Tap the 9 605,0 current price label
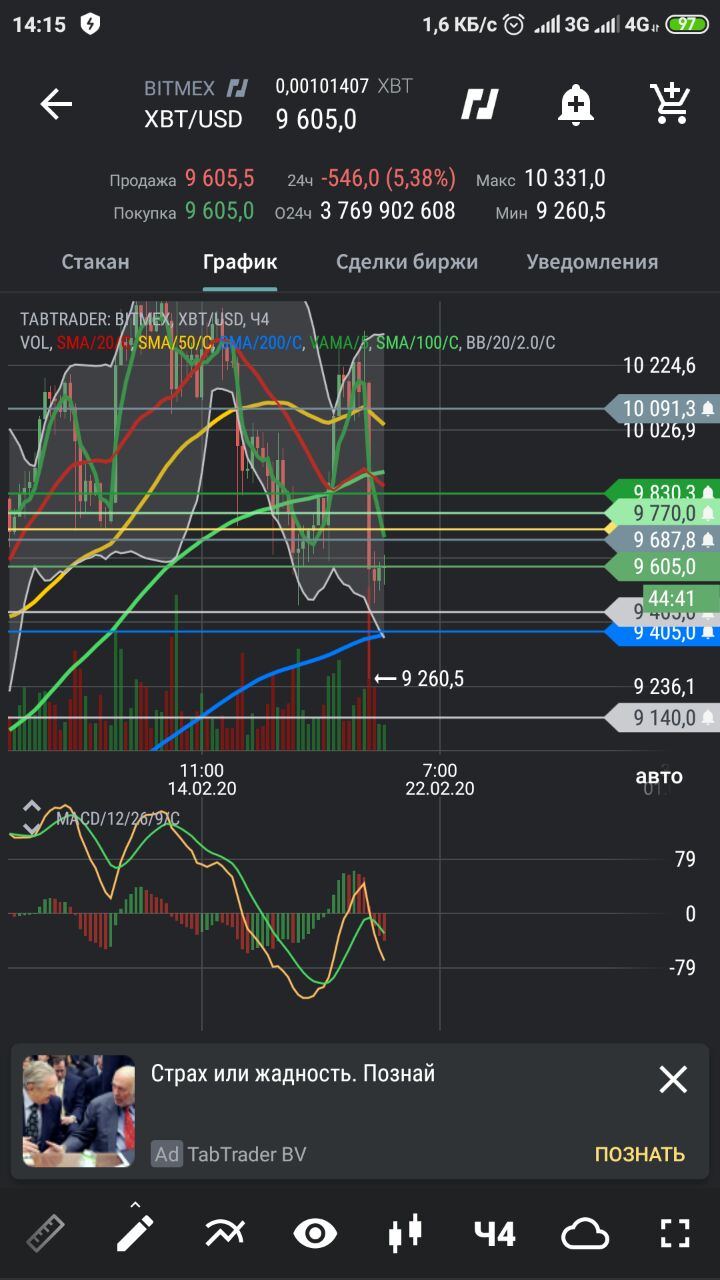Screen dimensions: 720x1280 click(x=662, y=567)
